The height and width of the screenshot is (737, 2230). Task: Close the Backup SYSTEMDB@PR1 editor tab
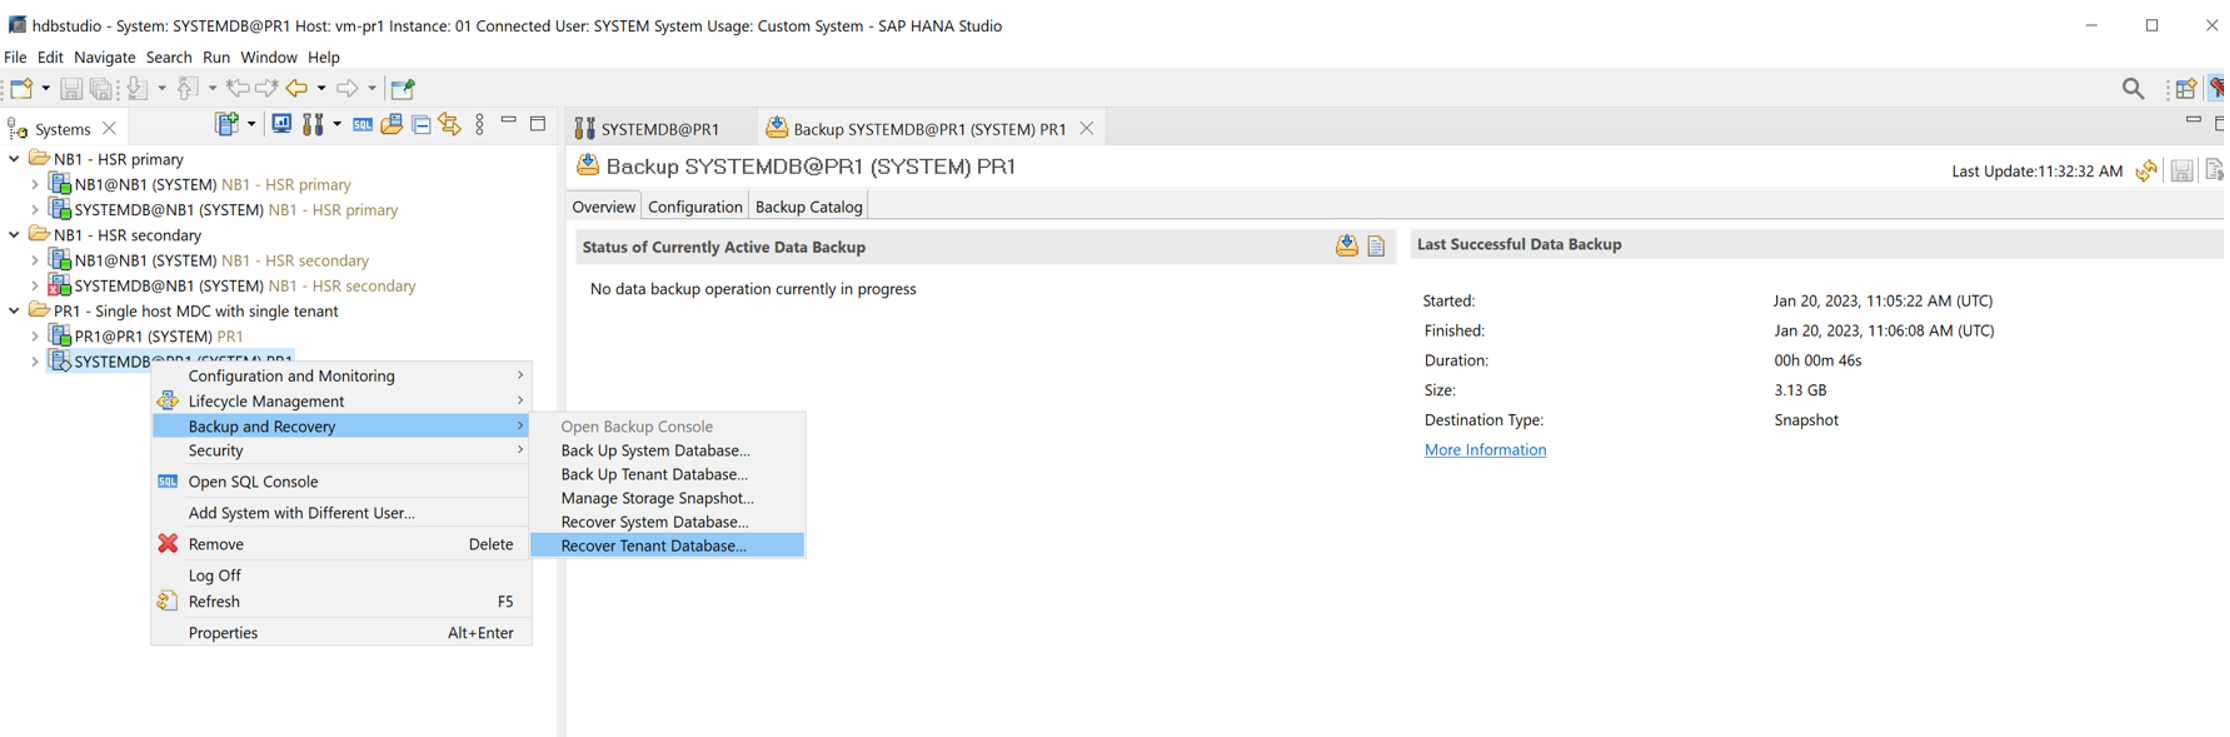(x=1087, y=129)
